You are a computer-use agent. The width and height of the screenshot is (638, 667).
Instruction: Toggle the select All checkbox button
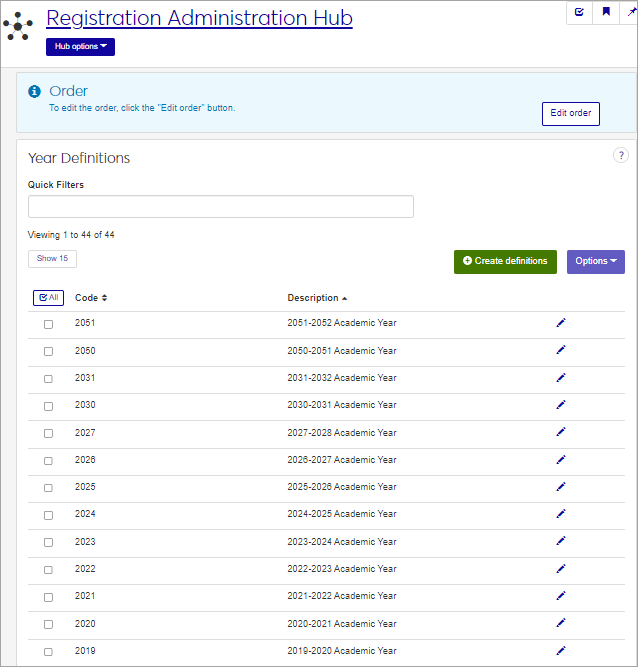tap(47, 298)
